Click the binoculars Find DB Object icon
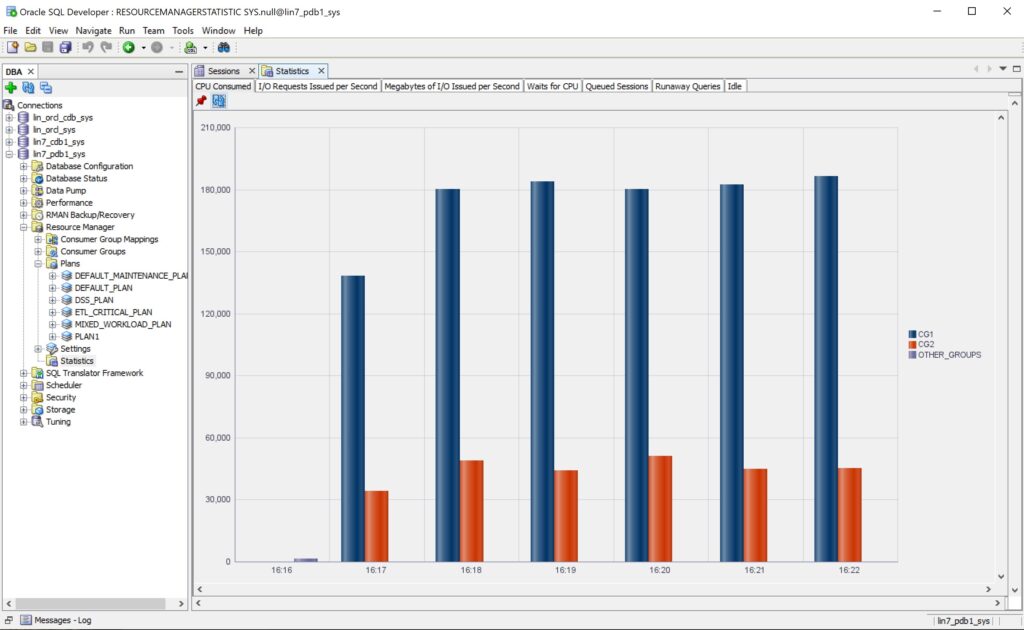The width and height of the screenshot is (1024, 630). pos(224,47)
